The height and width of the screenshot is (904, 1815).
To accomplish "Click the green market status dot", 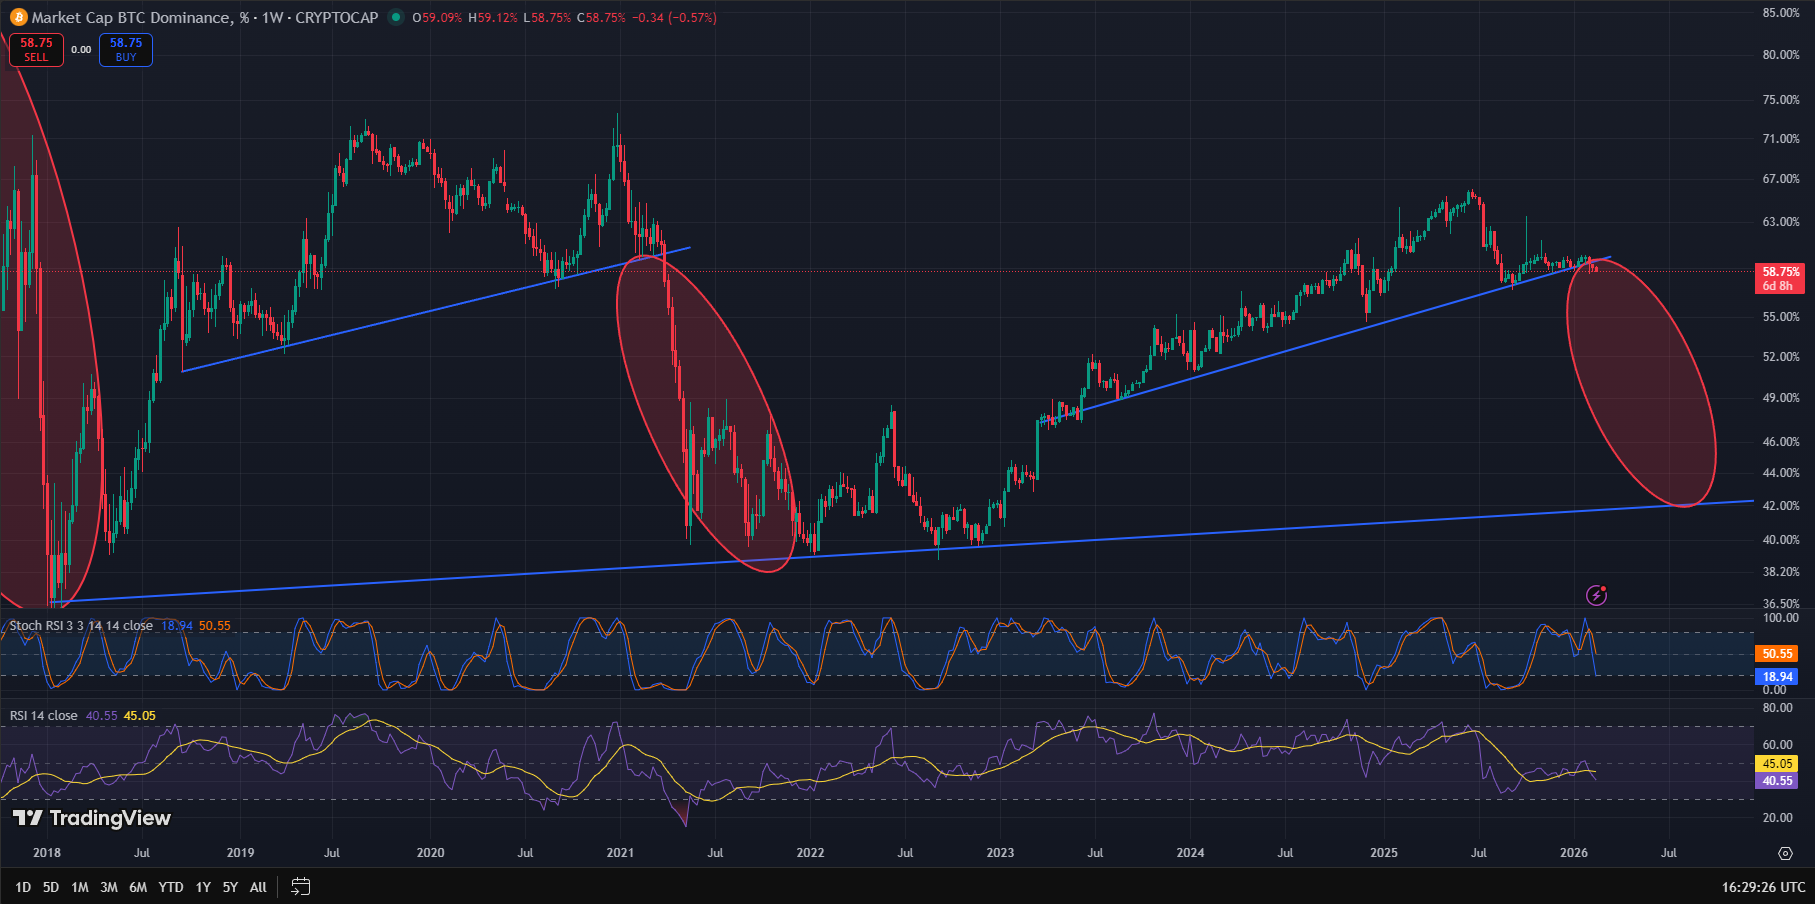I will [x=396, y=17].
